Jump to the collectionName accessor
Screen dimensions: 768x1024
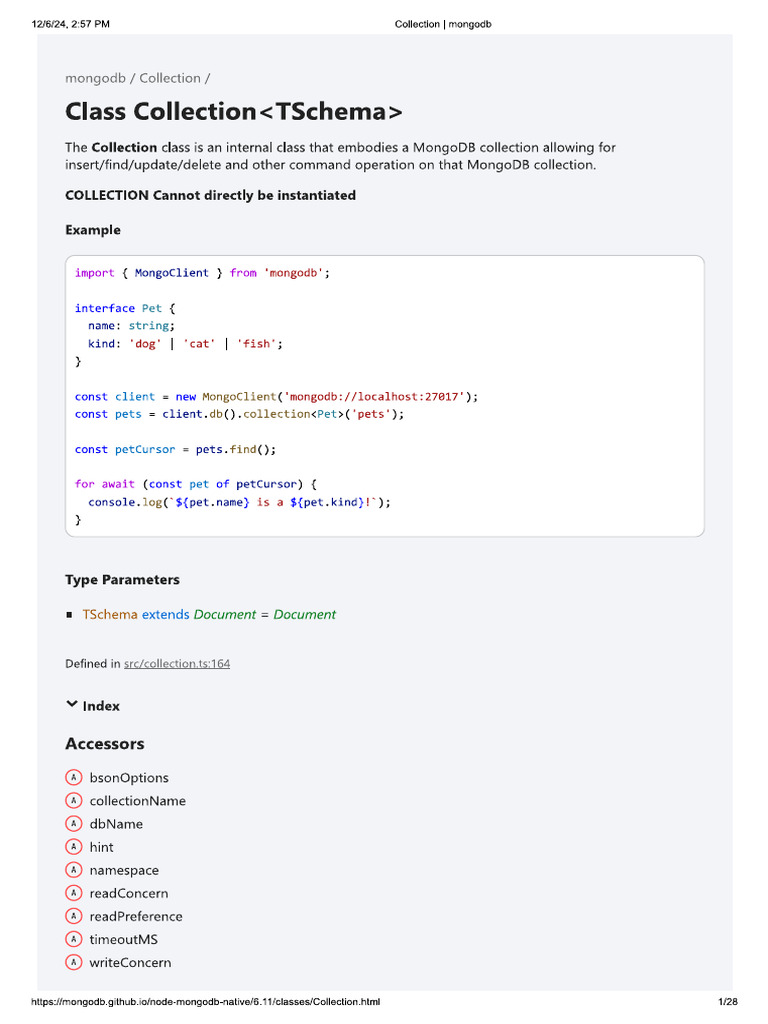pyautogui.click(x=137, y=800)
